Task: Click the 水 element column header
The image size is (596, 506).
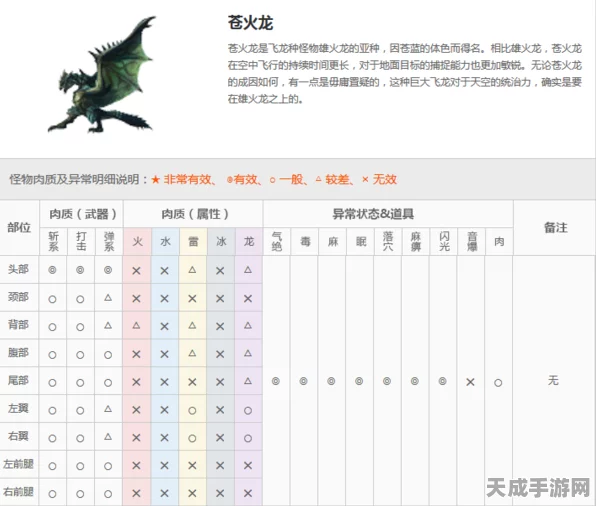Action: [165, 241]
